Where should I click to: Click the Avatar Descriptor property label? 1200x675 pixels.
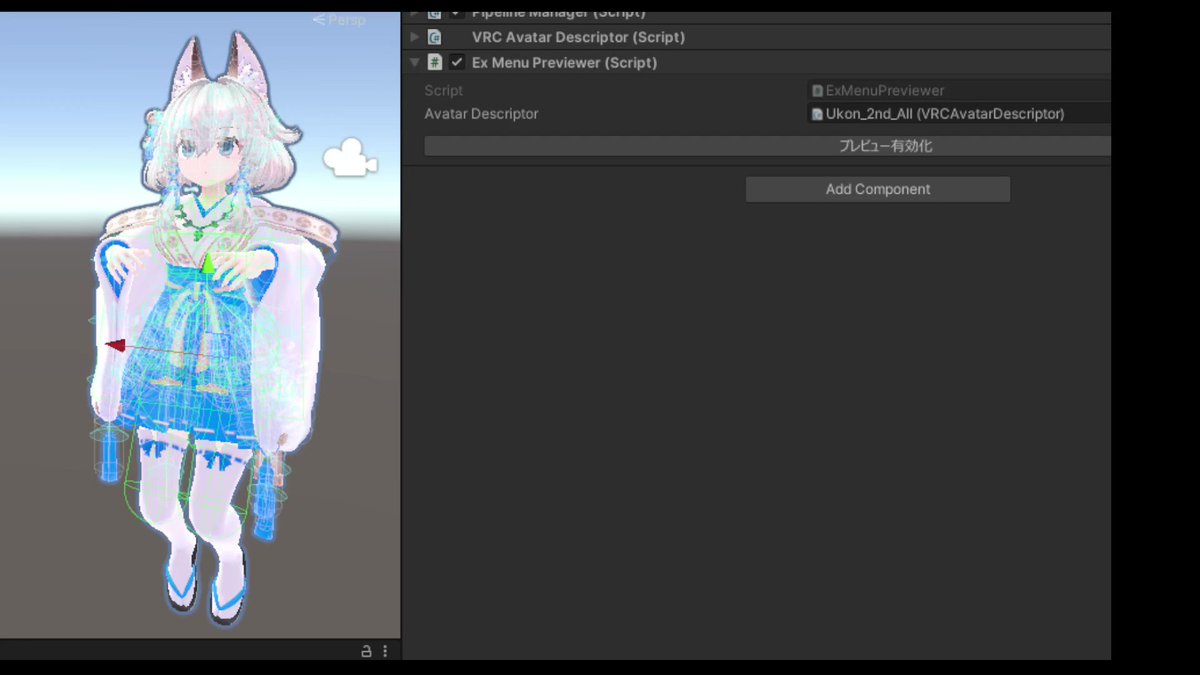point(481,114)
